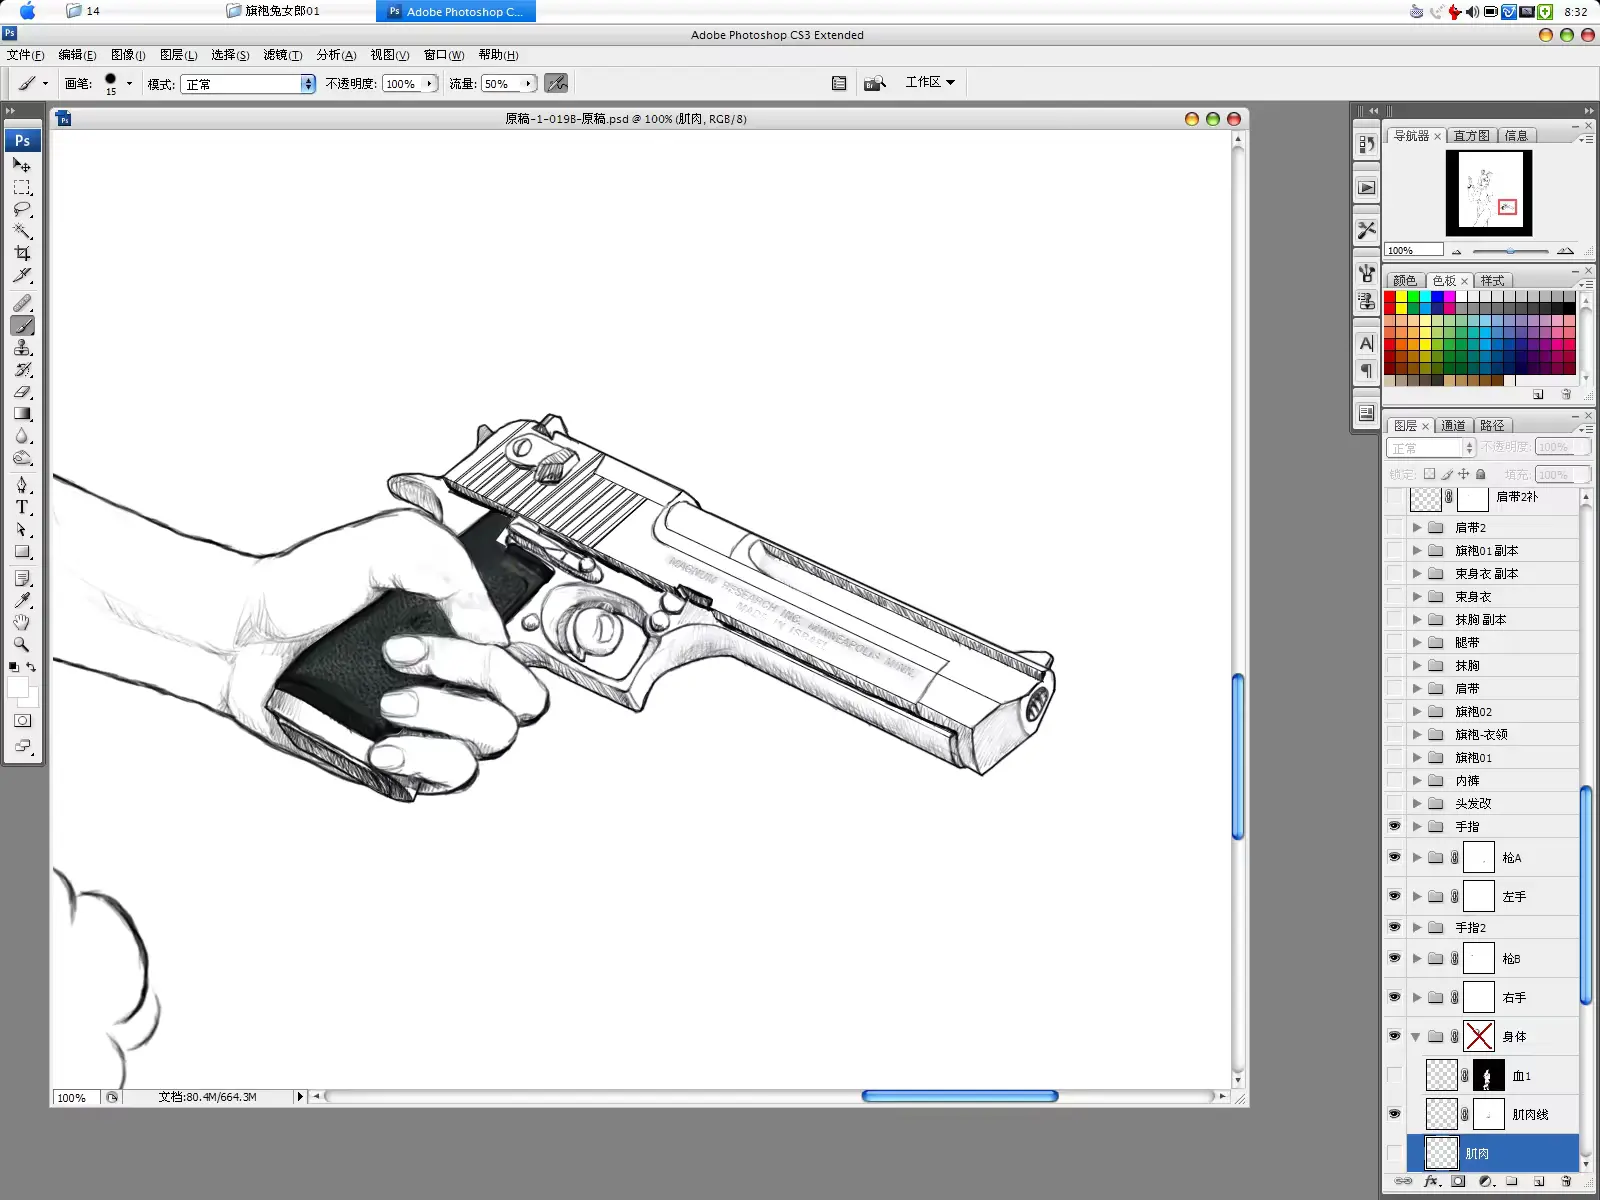Open the 文件 file menu
Image resolution: width=1600 pixels, height=1200 pixels.
25,55
